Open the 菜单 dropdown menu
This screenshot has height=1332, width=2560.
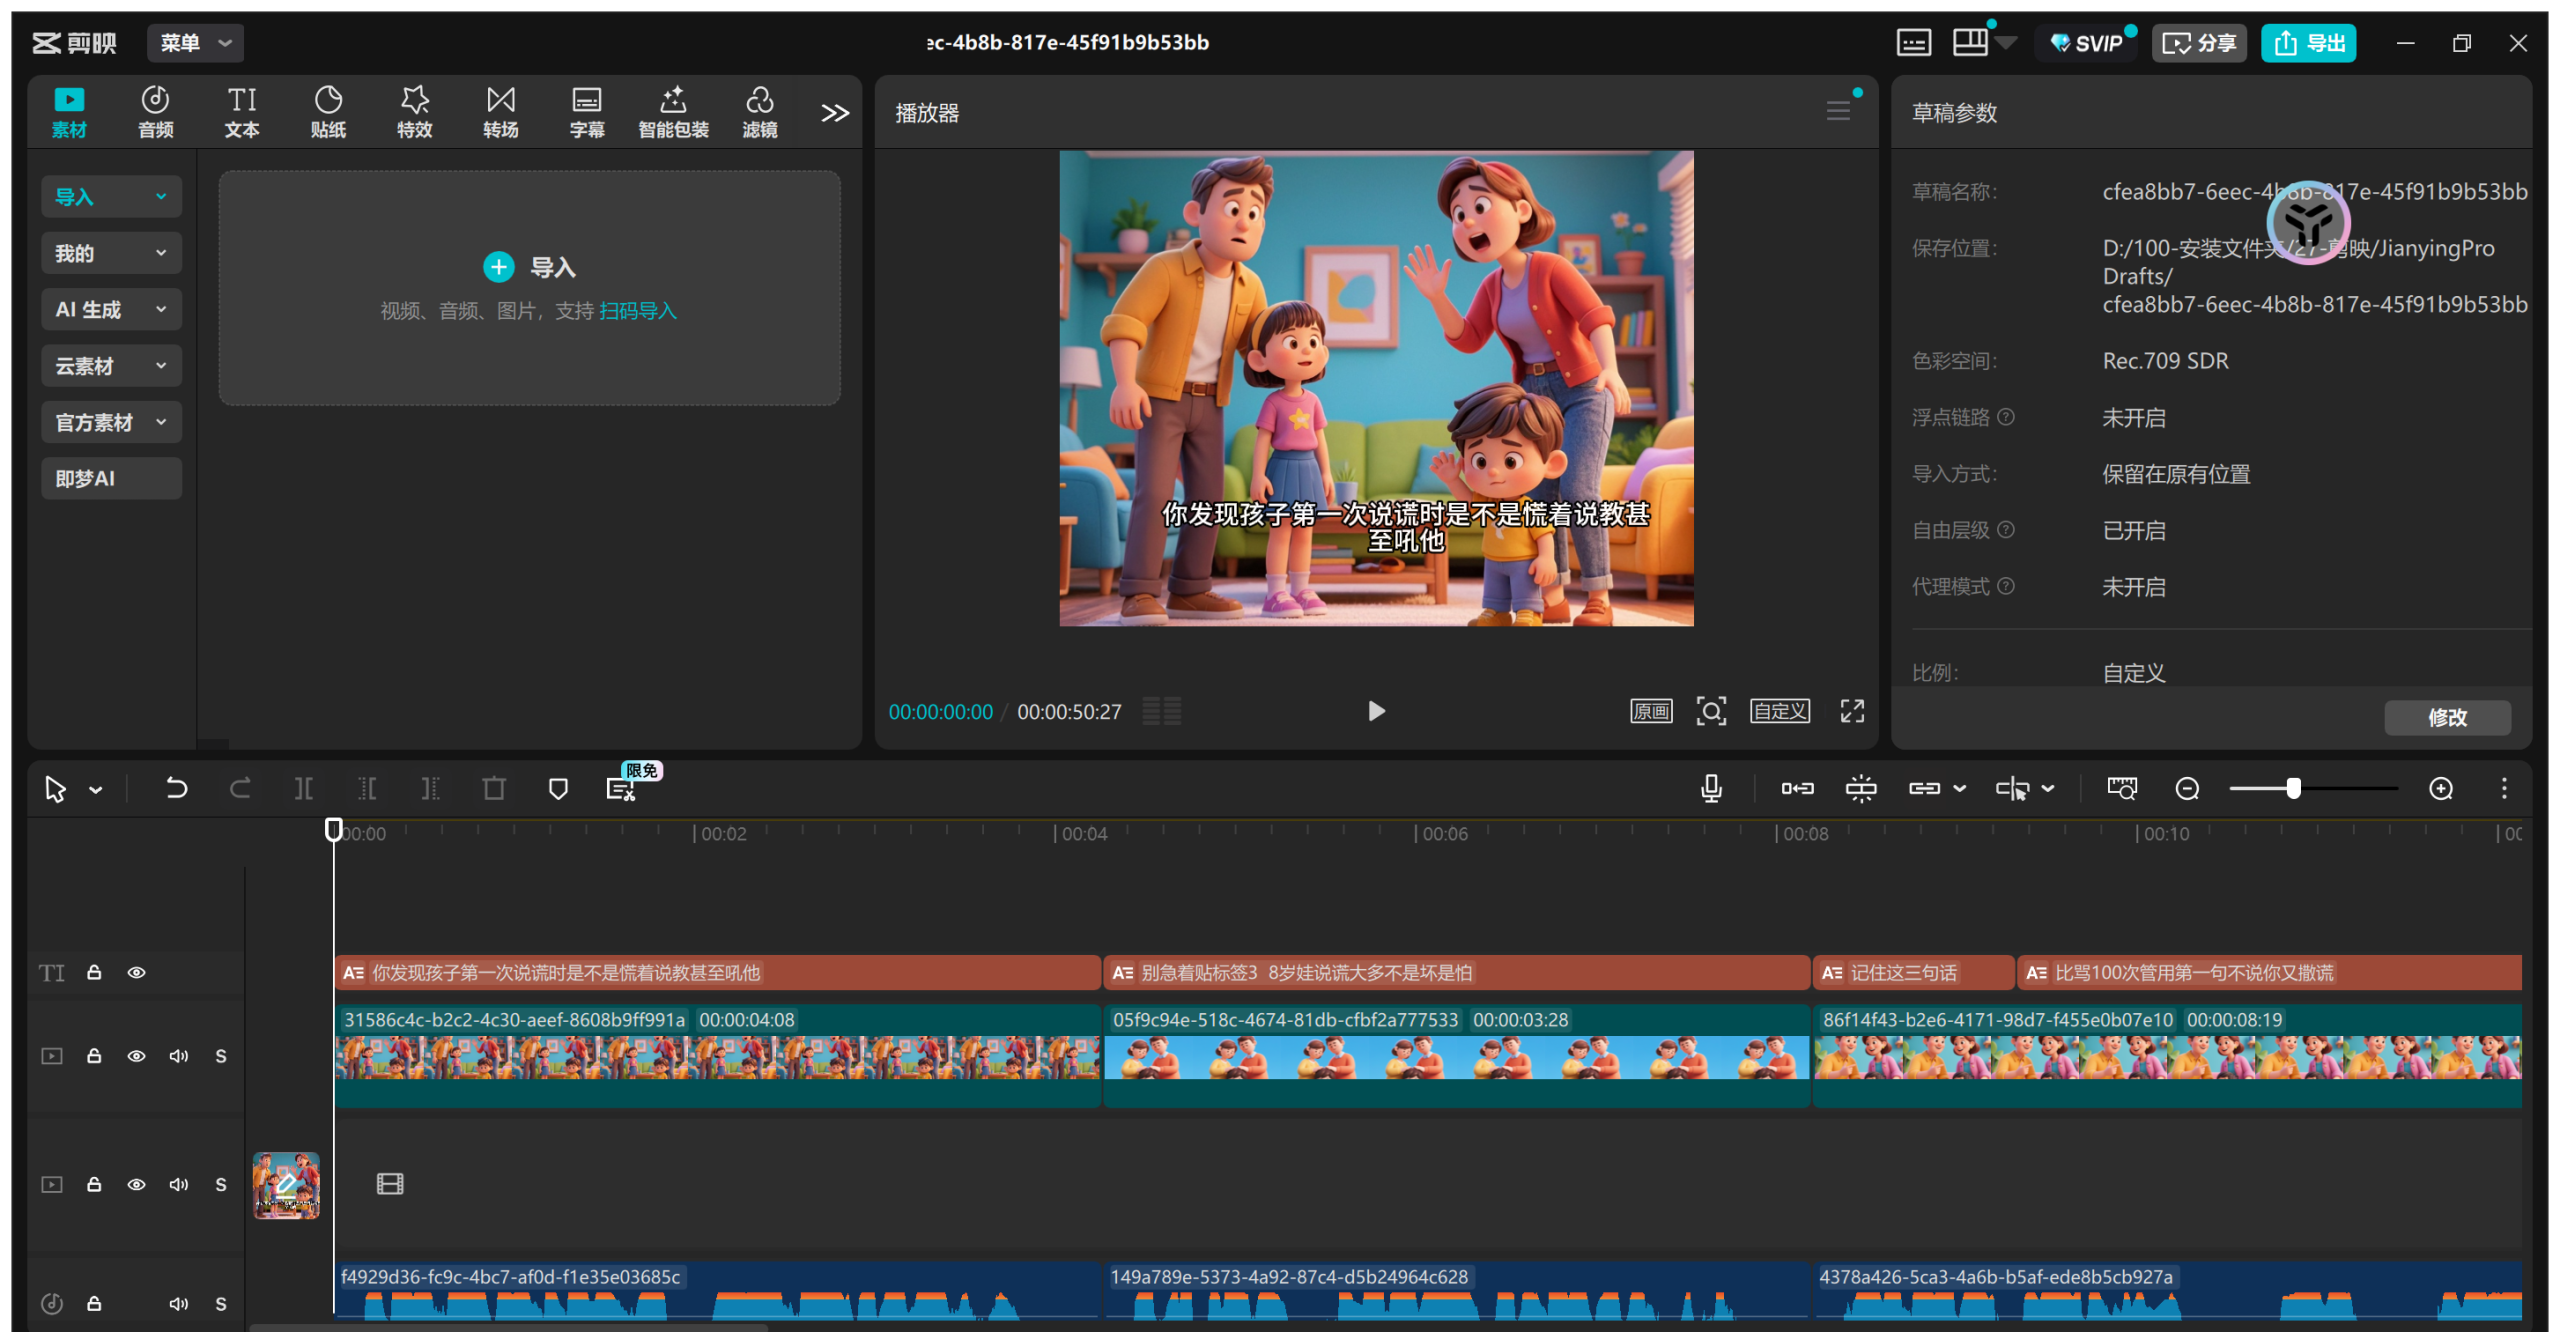195,43
